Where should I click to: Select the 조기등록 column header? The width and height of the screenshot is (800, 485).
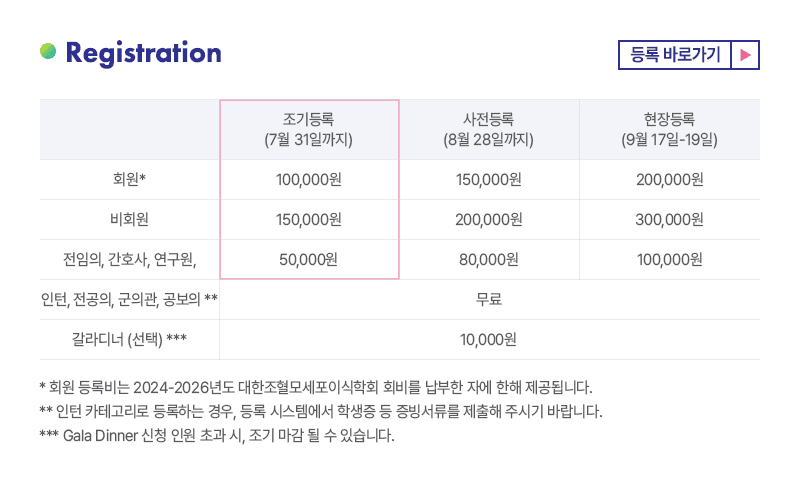pos(309,130)
